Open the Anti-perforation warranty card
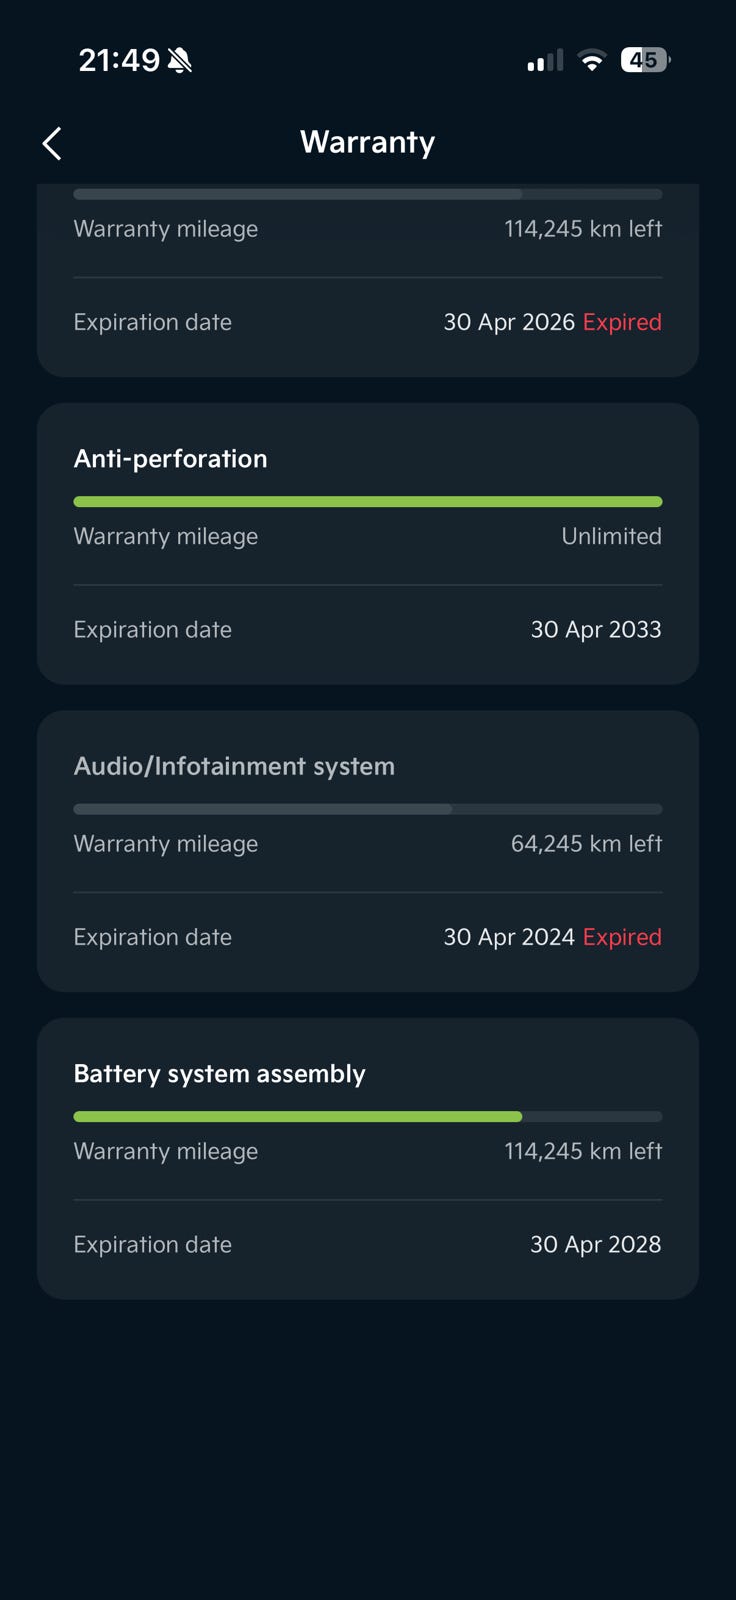The height and width of the screenshot is (1600, 736). [x=368, y=544]
